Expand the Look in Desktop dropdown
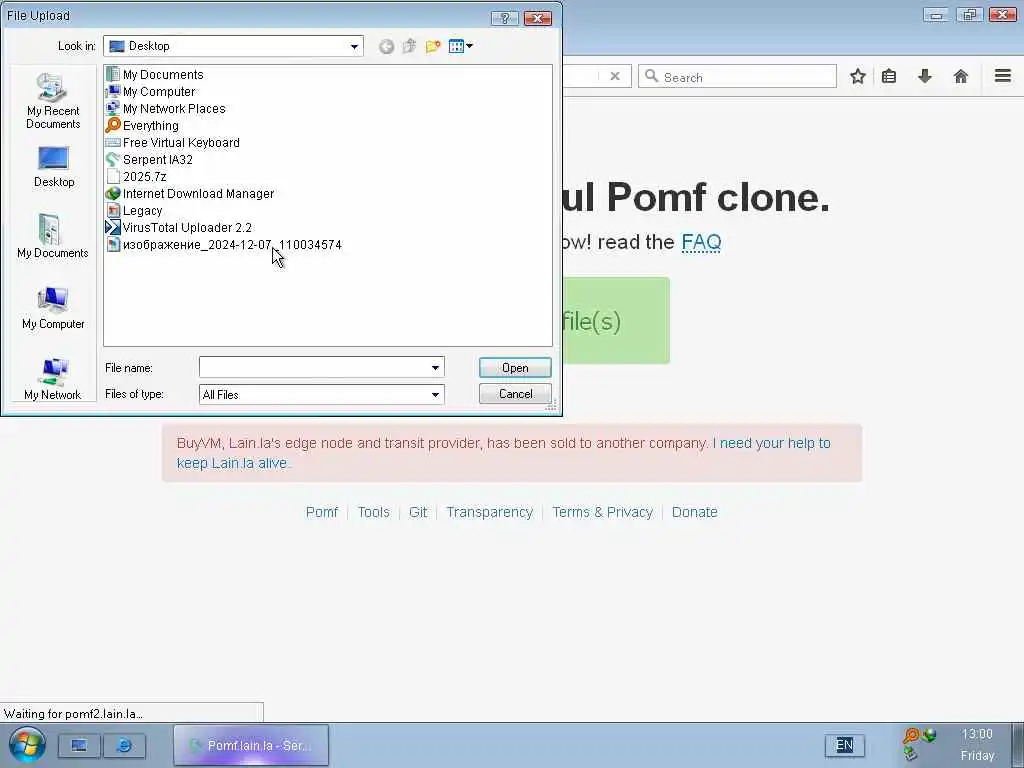Image resolution: width=1024 pixels, height=768 pixels. pyautogui.click(x=354, y=46)
